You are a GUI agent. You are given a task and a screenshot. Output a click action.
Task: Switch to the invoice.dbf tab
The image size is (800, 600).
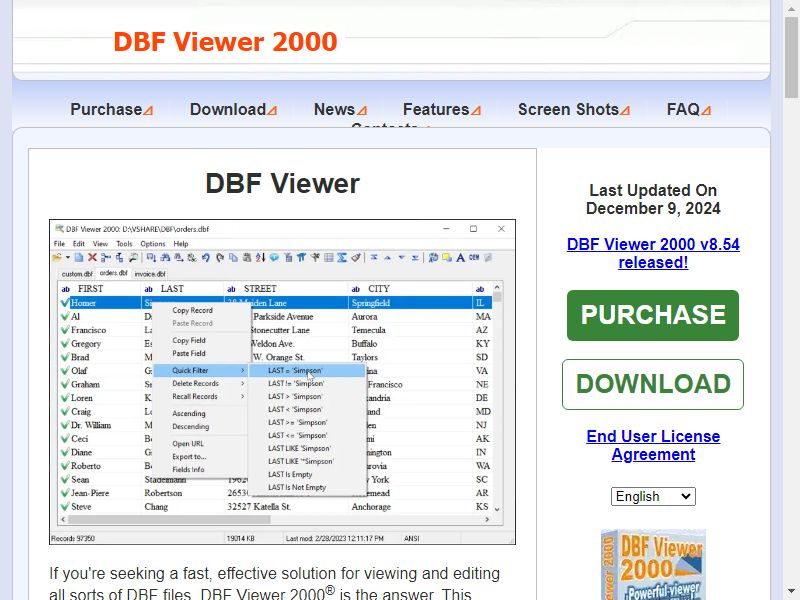coord(150,274)
